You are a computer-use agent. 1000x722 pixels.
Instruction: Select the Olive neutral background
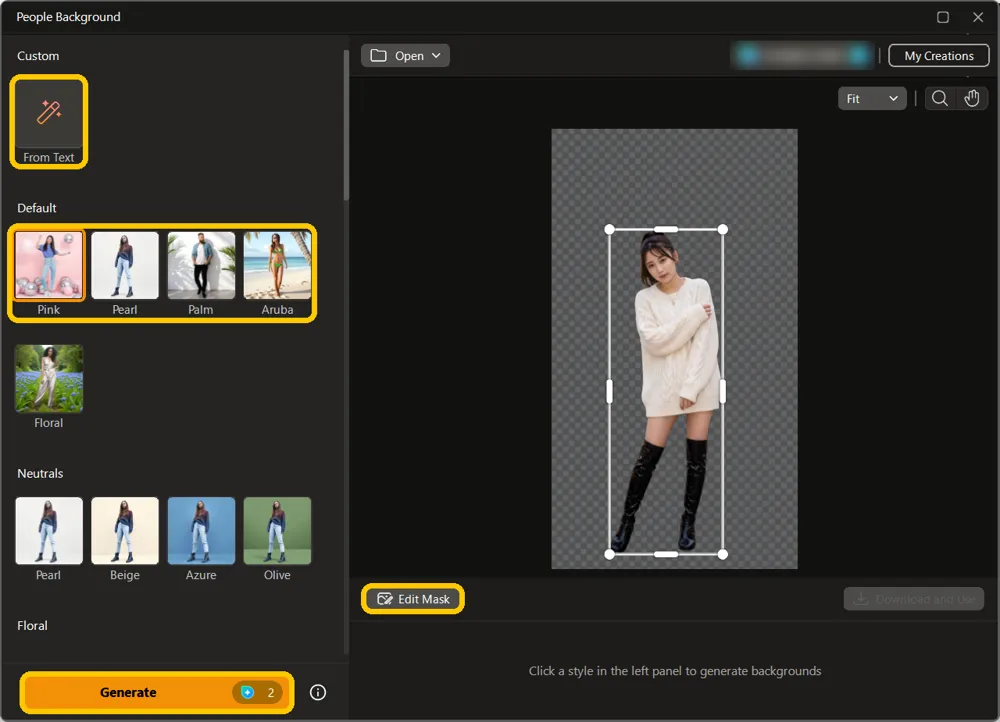(x=277, y=531)
